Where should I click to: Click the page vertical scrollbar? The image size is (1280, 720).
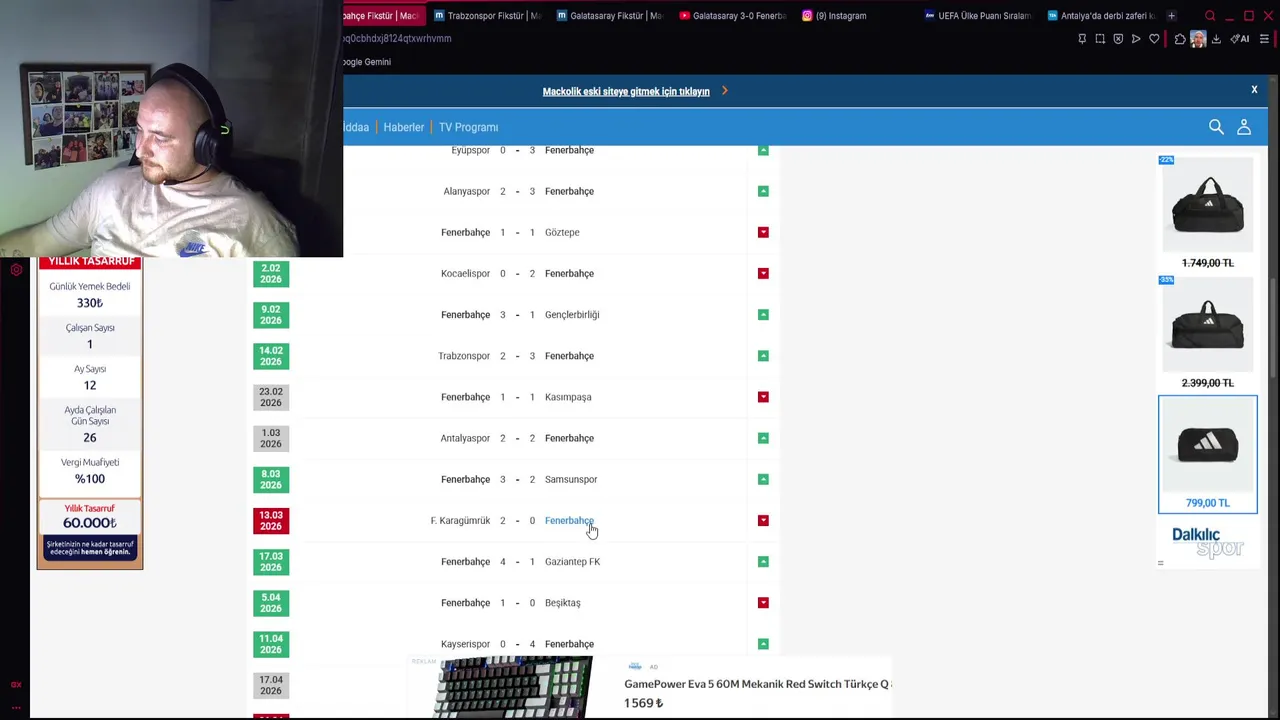coord(1273,330)
